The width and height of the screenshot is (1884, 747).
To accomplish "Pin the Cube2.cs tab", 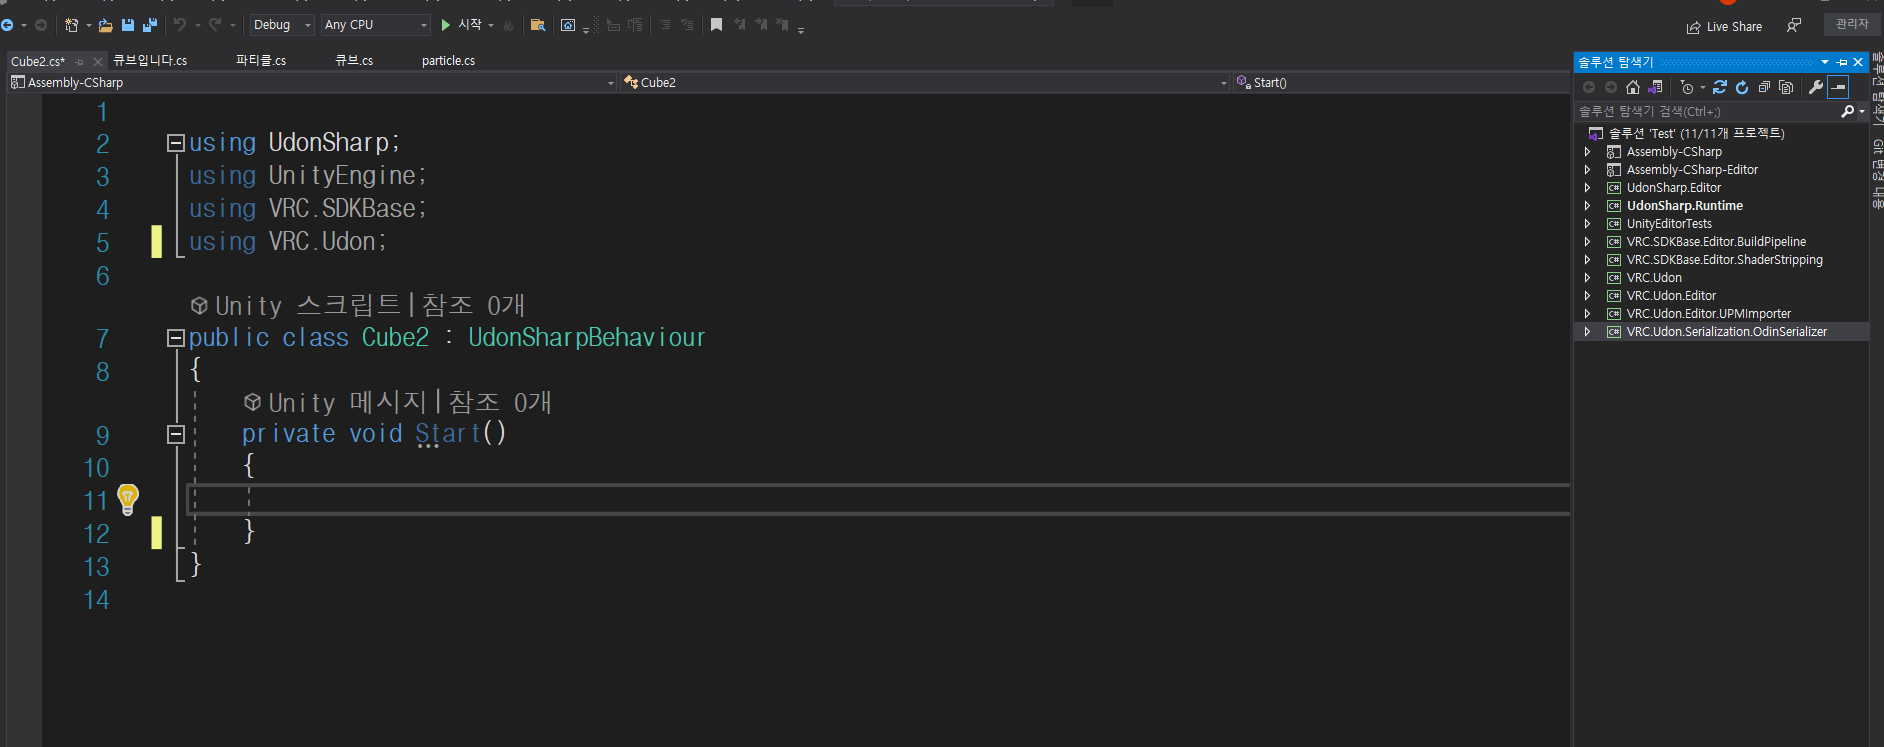I will pos(80,62).
